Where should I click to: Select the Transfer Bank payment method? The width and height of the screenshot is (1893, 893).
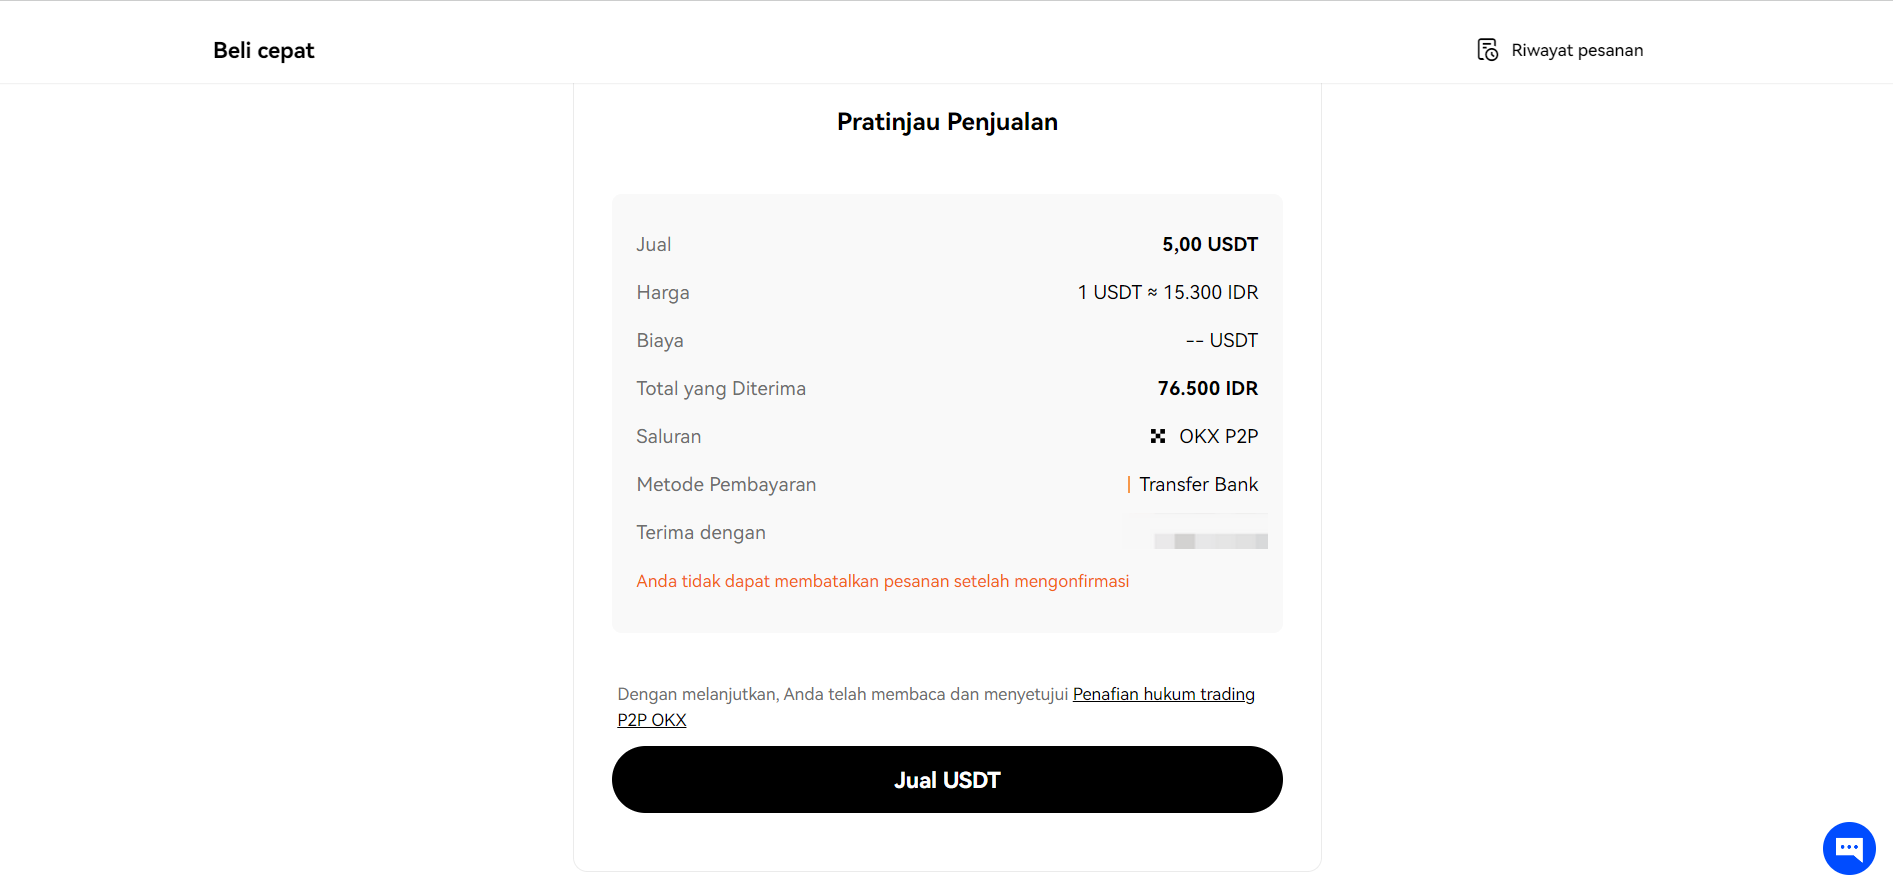[1198, 485]
